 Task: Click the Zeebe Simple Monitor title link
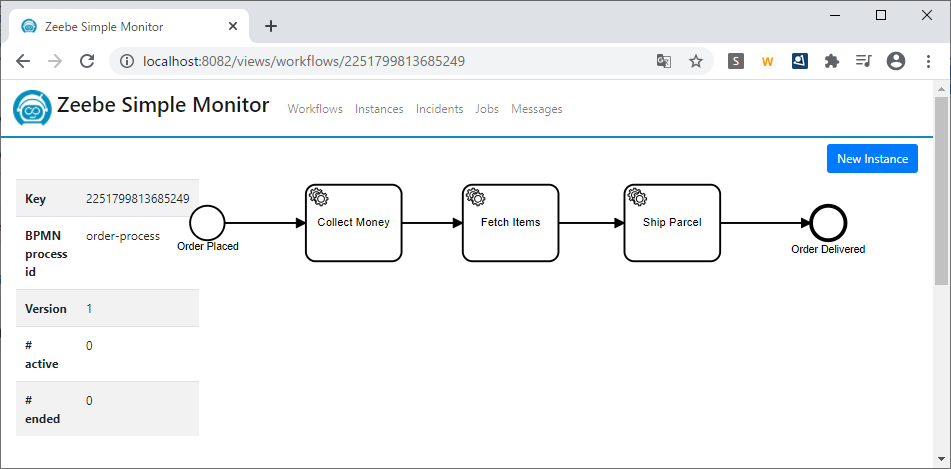point(163,105)
